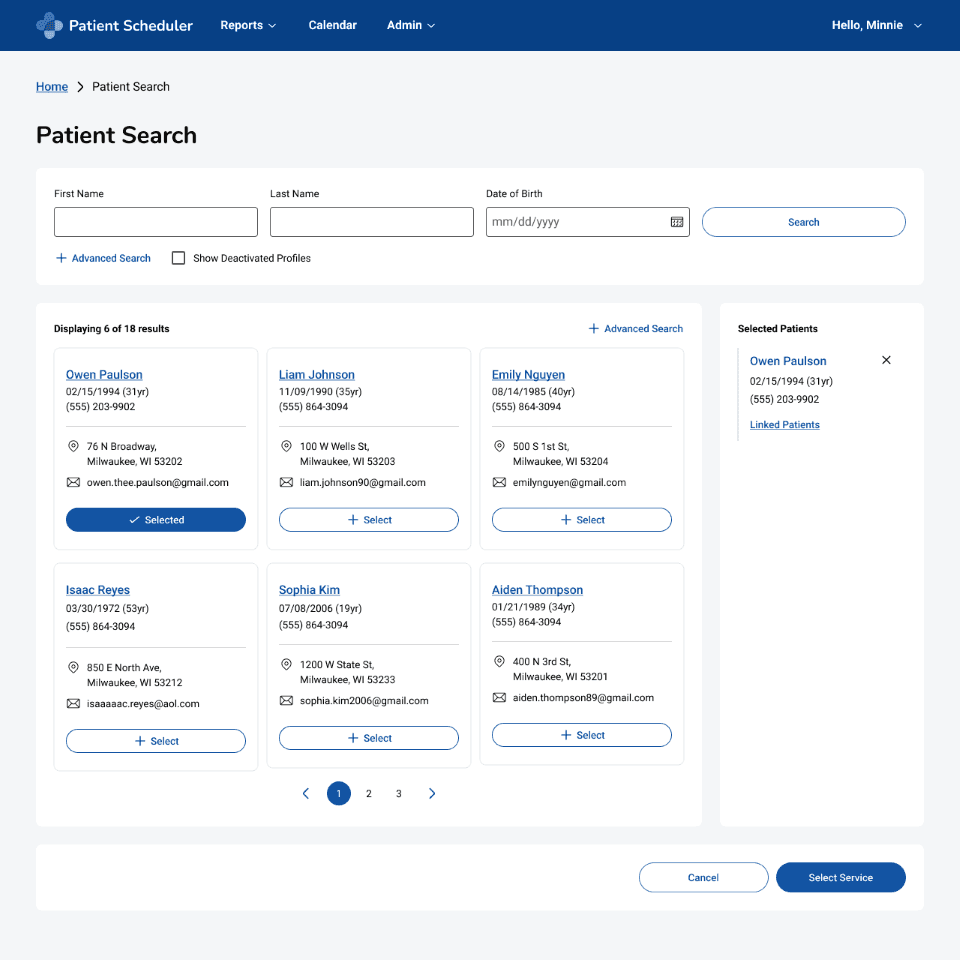Remove Owen Paulson from Selected Patients

tap(886, 360)
